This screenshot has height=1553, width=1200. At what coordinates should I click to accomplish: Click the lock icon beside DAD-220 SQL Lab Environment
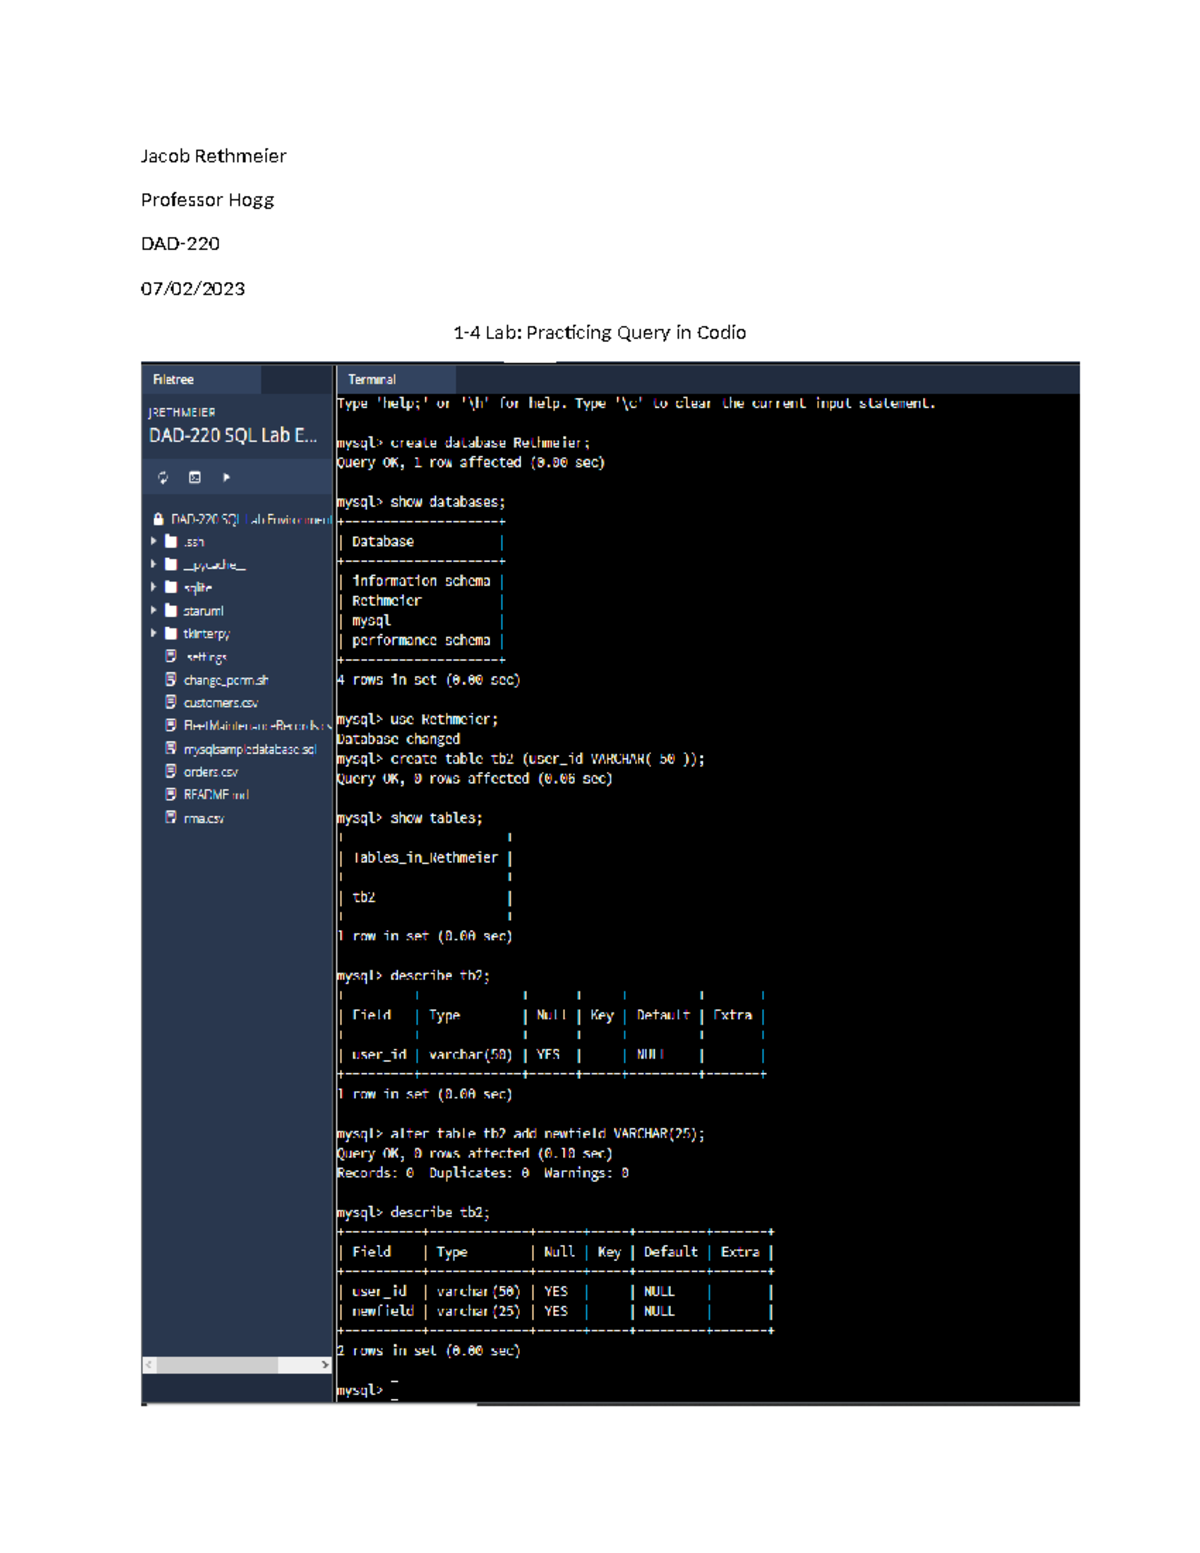[x=159, y=519]
